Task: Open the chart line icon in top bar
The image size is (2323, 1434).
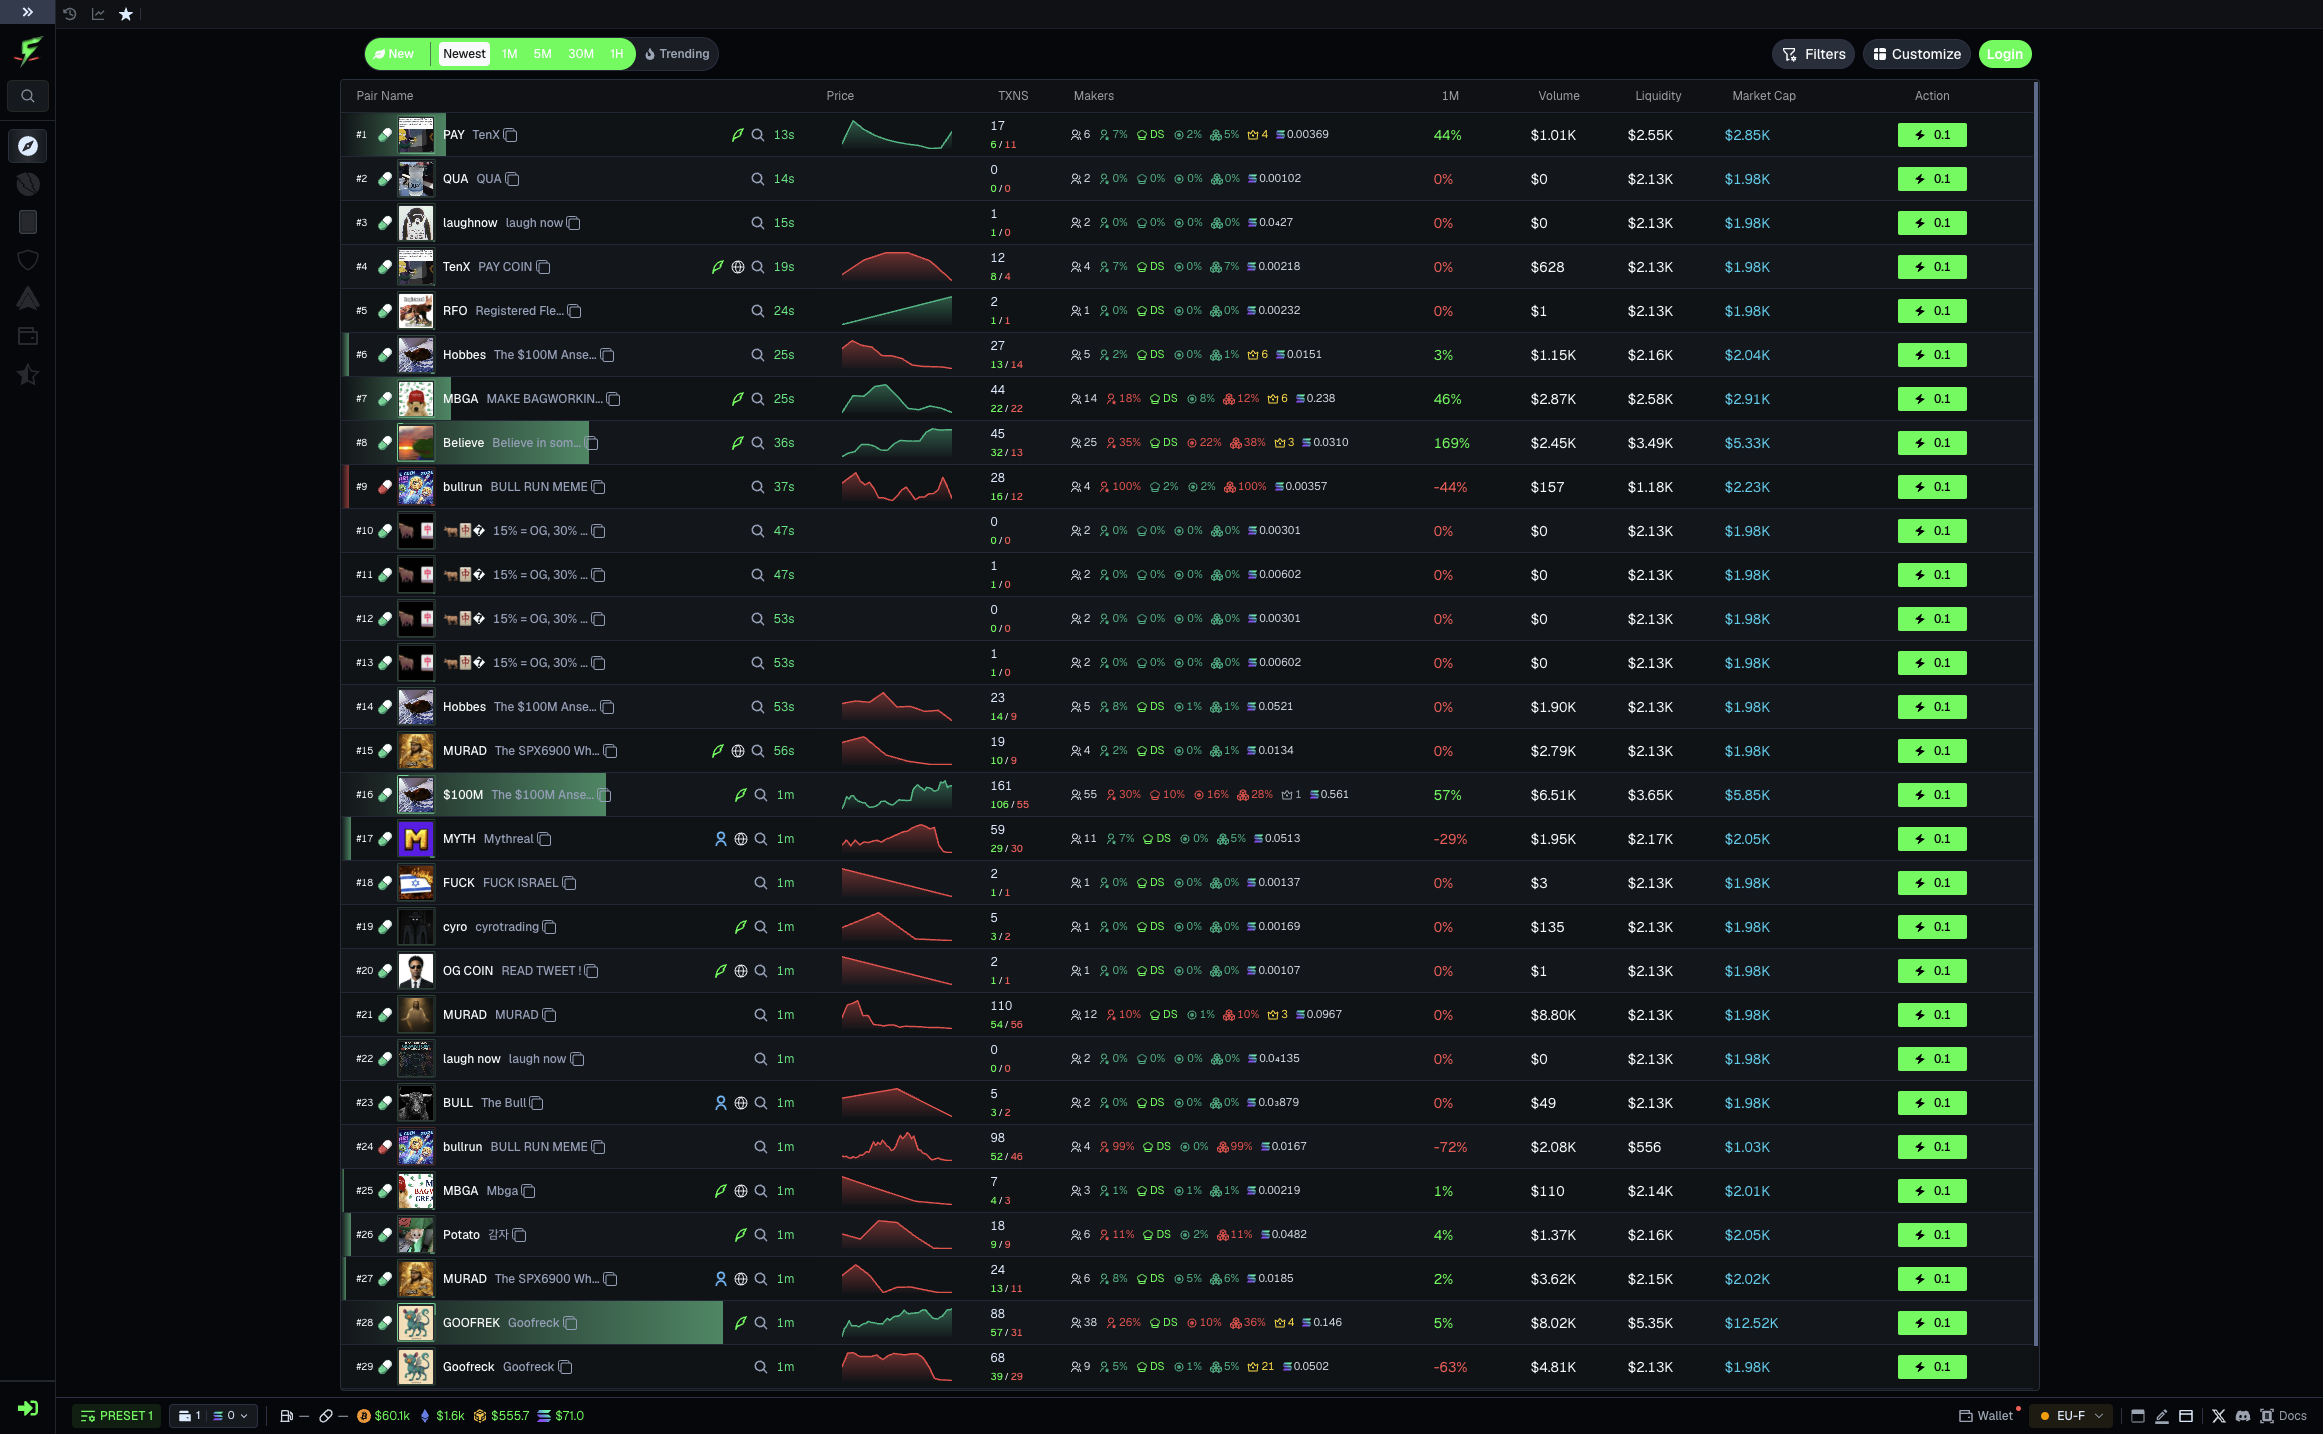Action: pyautogui.click(x=98, y=14)
